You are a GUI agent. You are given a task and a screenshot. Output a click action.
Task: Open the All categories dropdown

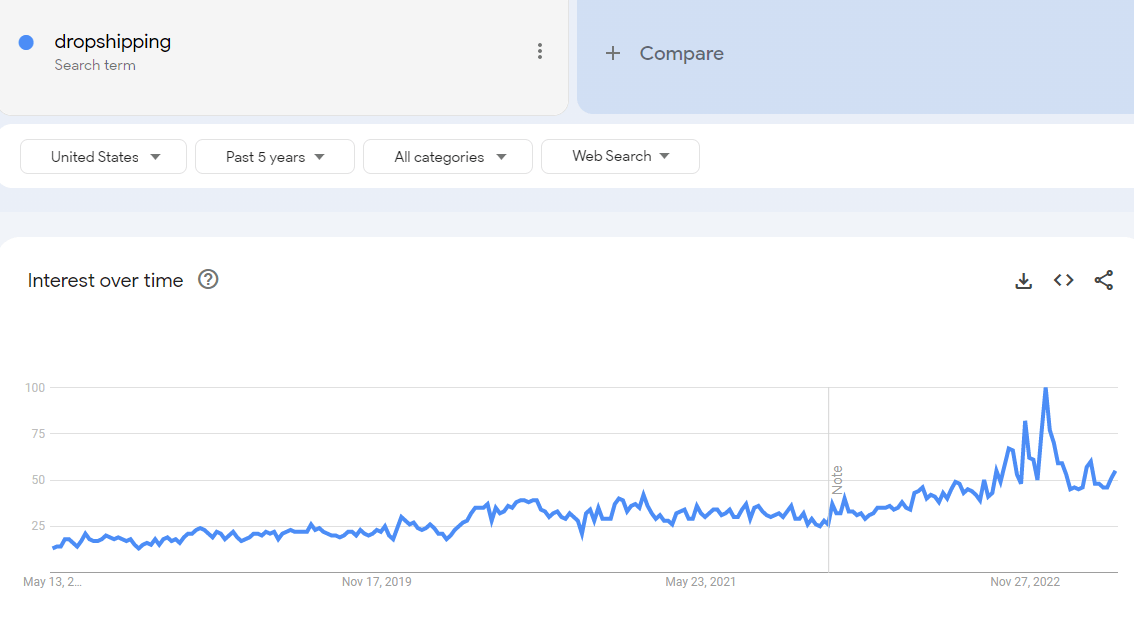pyautogui.click(x=447, y=156)
